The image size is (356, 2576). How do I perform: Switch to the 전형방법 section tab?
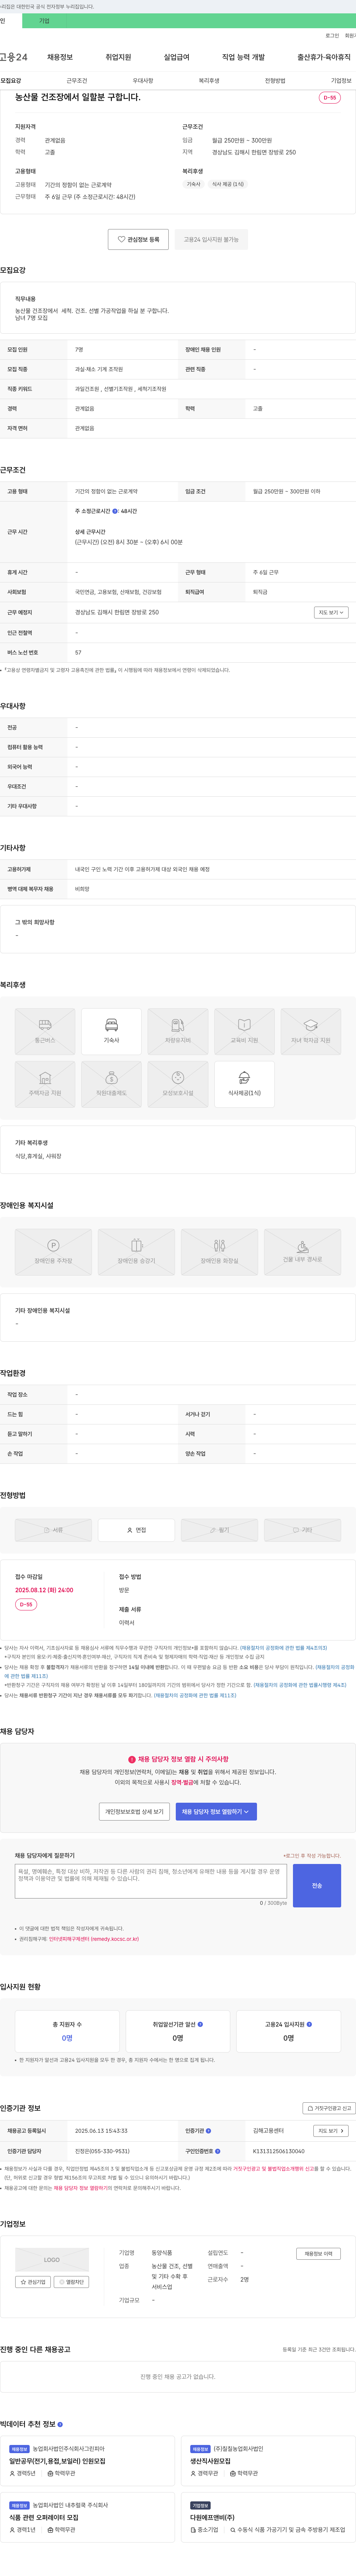275,81
